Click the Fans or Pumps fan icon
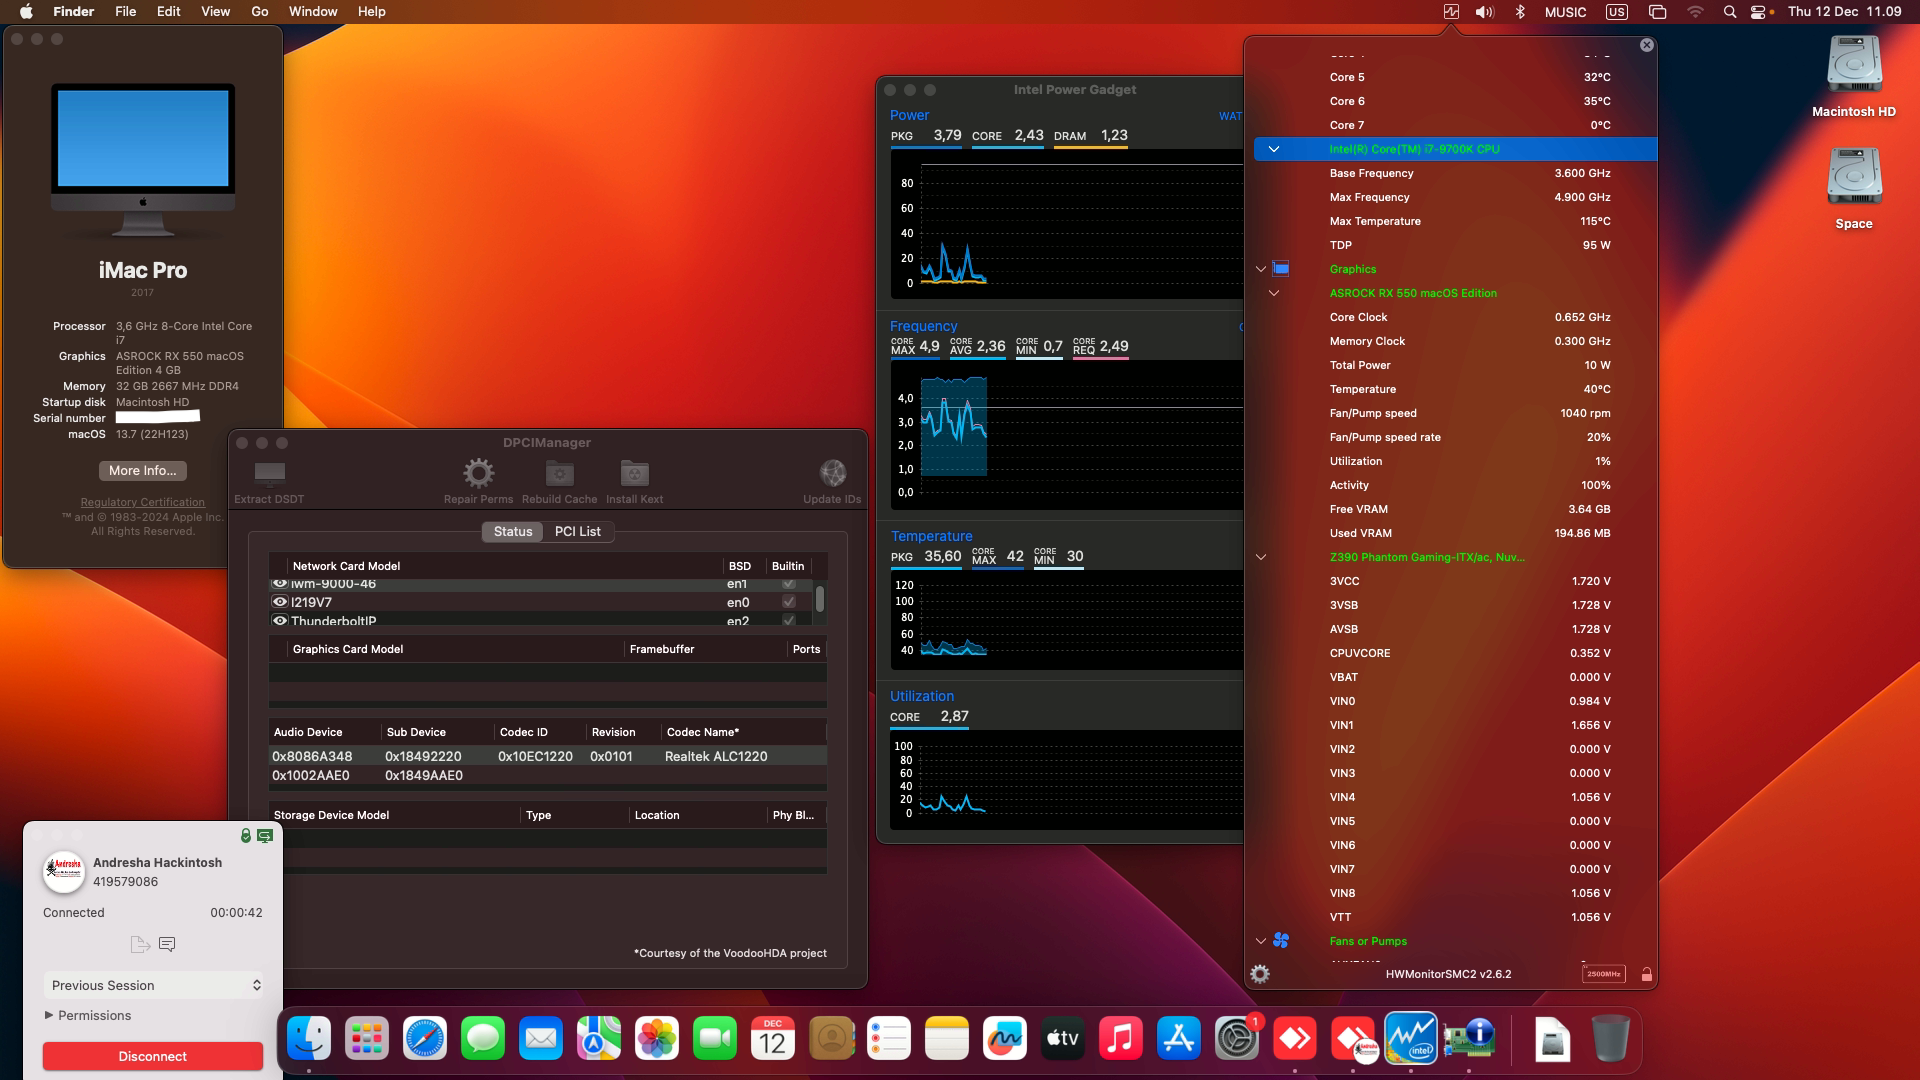The width and height of the screenshot is (1920, 1080). coord(1283,941)
